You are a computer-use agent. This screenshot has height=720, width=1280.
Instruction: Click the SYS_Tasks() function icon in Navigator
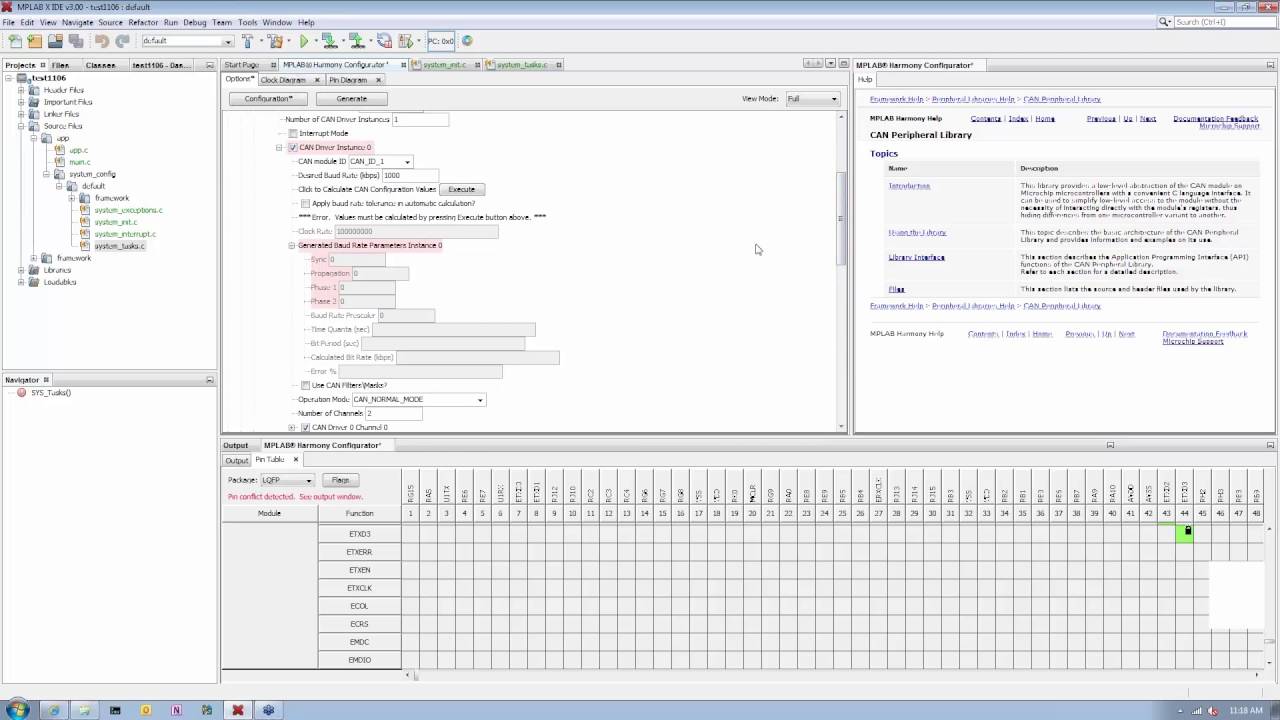click(x=21, y=393)
